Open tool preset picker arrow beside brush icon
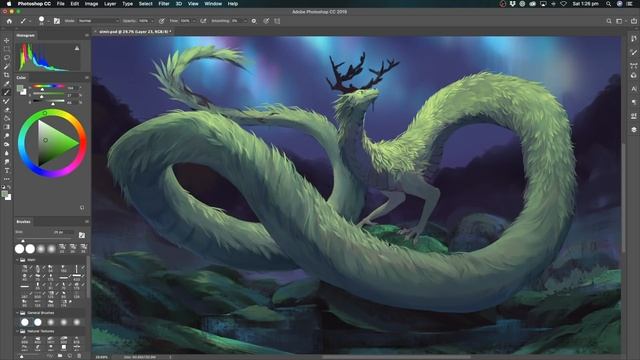The width and height of the screenshot is (640, 360). click(x=29, y=21)
